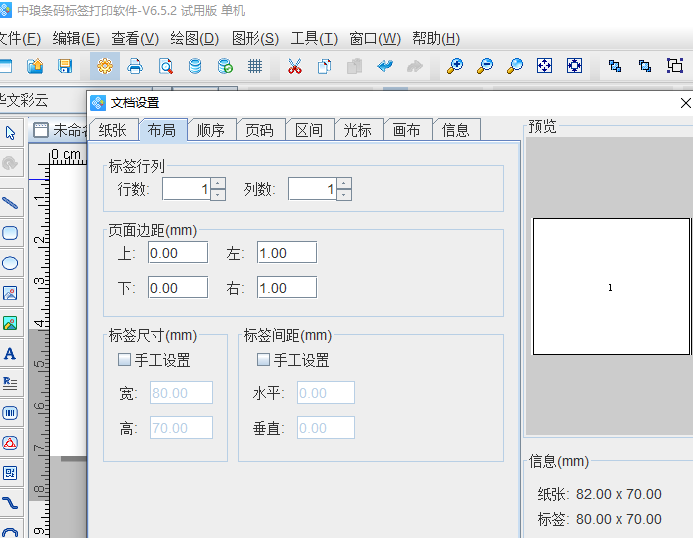
Task: Click the right margin input field
Action: (287, 287)
